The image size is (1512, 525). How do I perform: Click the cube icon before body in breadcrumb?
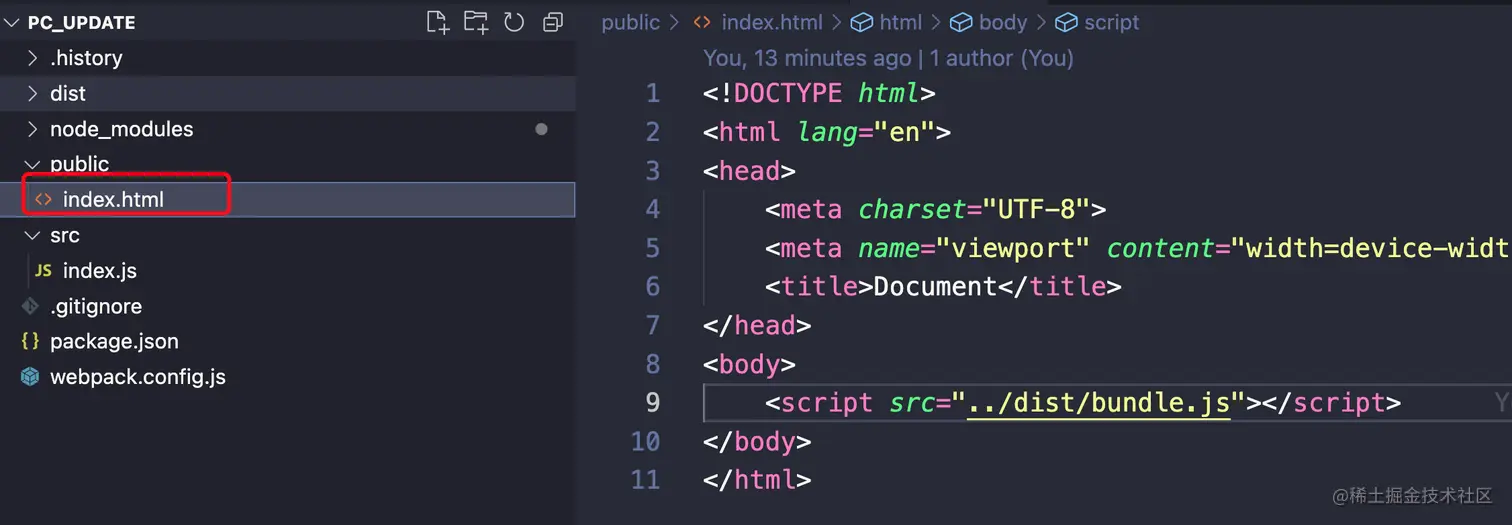coord(961,22)
